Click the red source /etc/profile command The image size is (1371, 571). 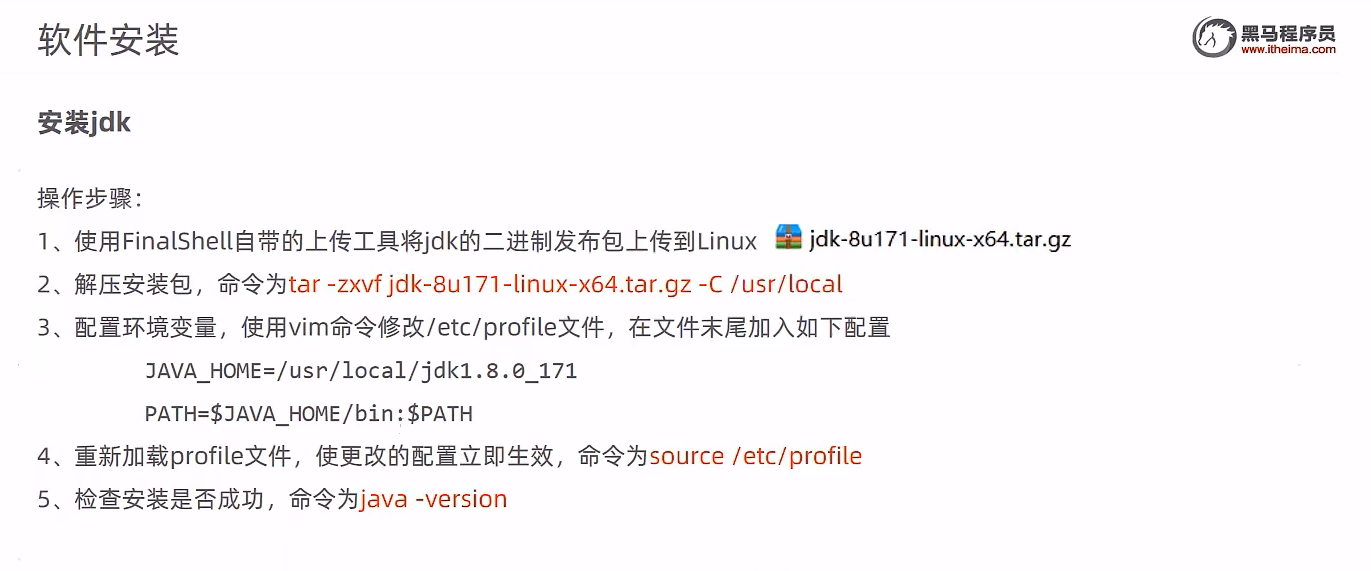[756, 456]
